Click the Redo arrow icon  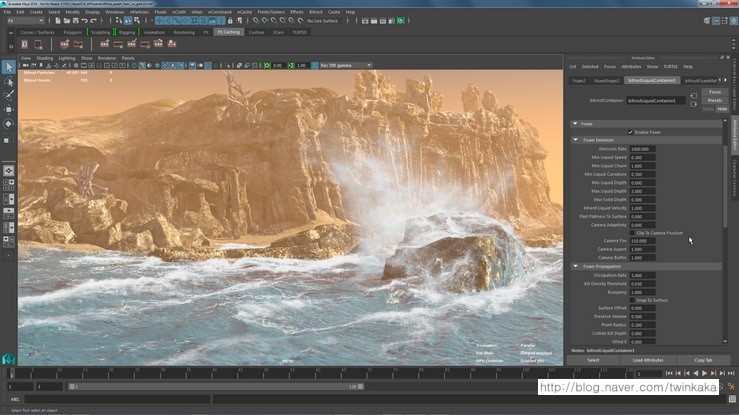(x=93, y=21)
